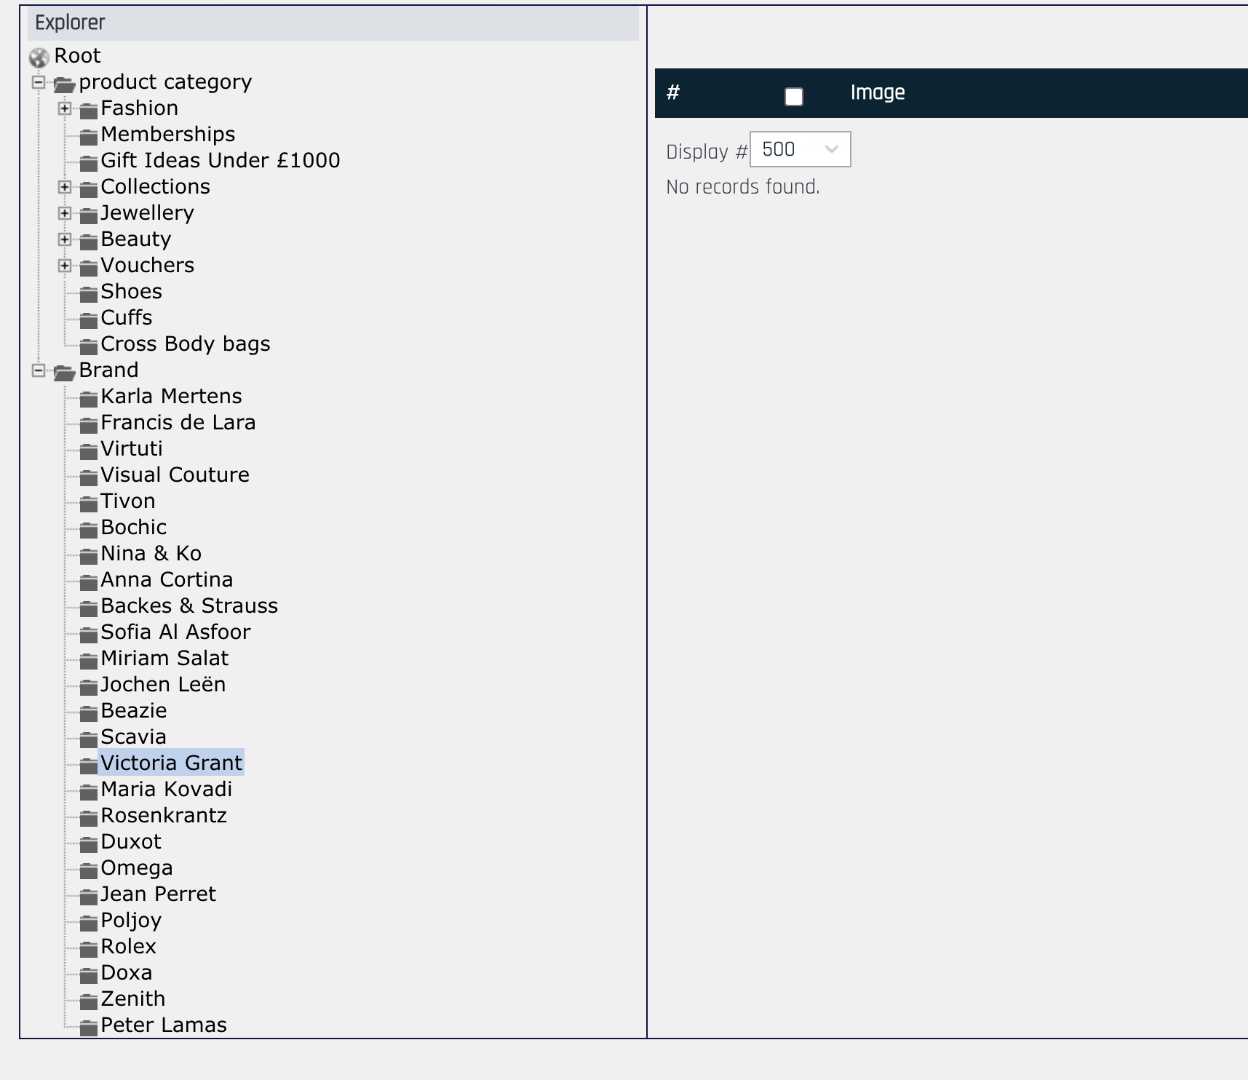The width and height of the screenshot is (1248, 1080).
Task: Click the Root tree label
Action: click(77, 56)
